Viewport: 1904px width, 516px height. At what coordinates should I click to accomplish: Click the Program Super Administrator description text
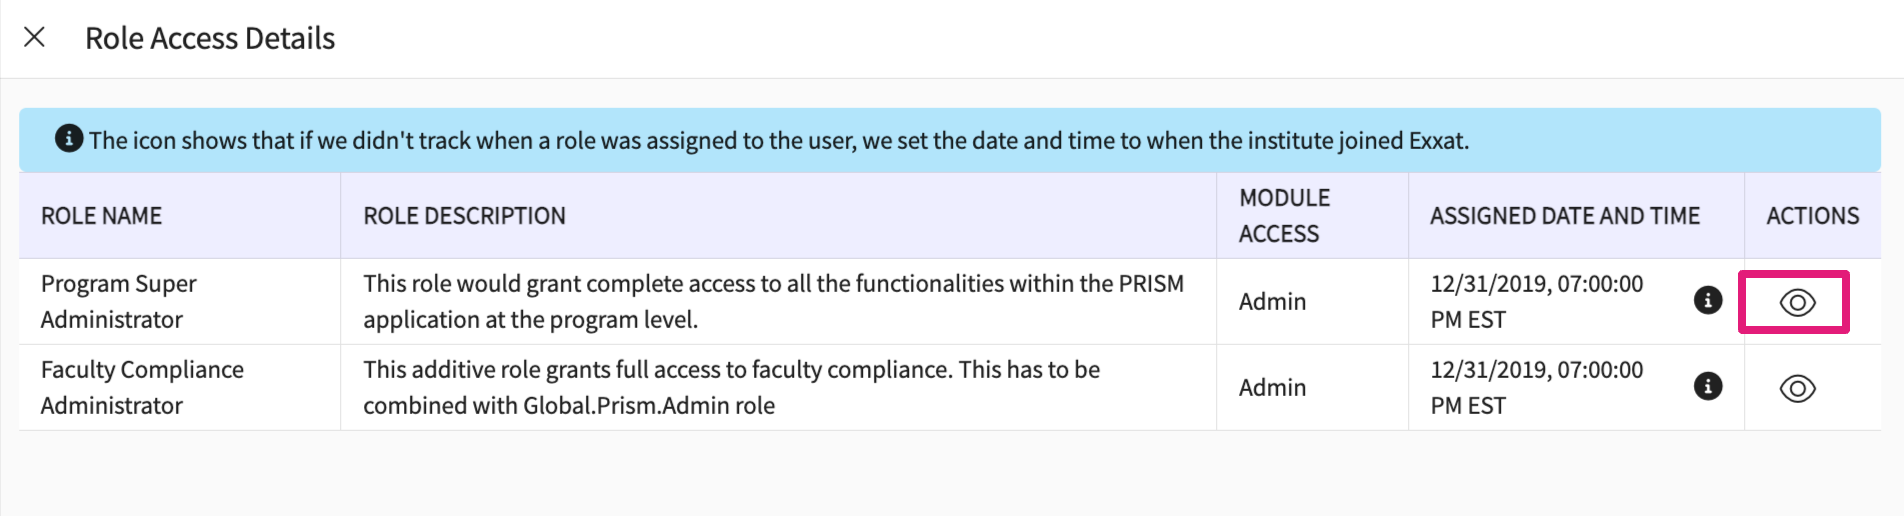772,302
